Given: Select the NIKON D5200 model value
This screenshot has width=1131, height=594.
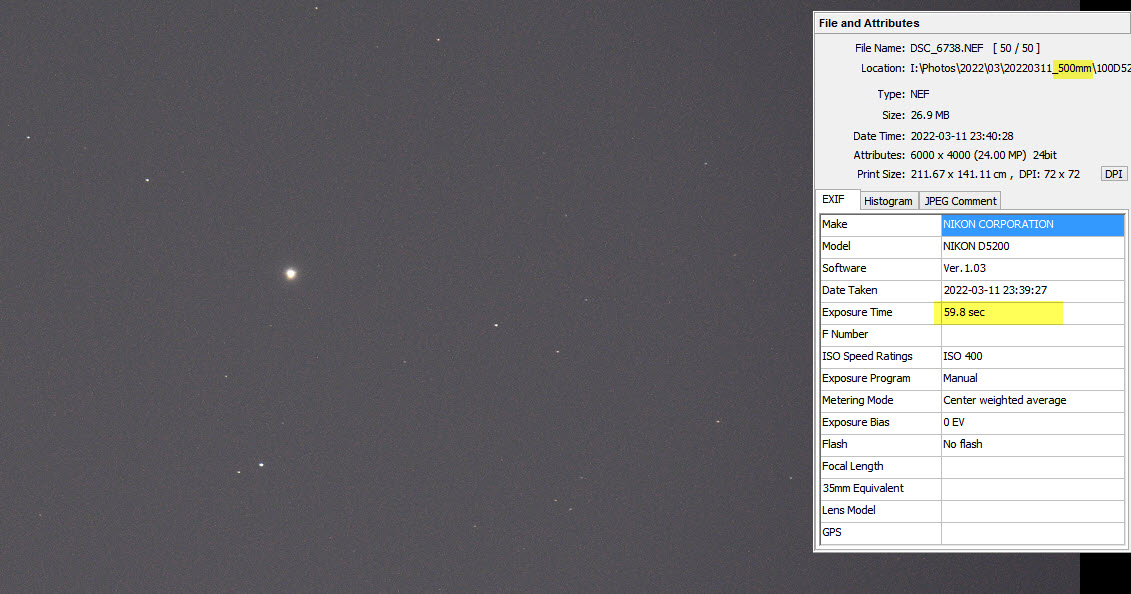Looking at the screenshot, I should point(1032,246).
